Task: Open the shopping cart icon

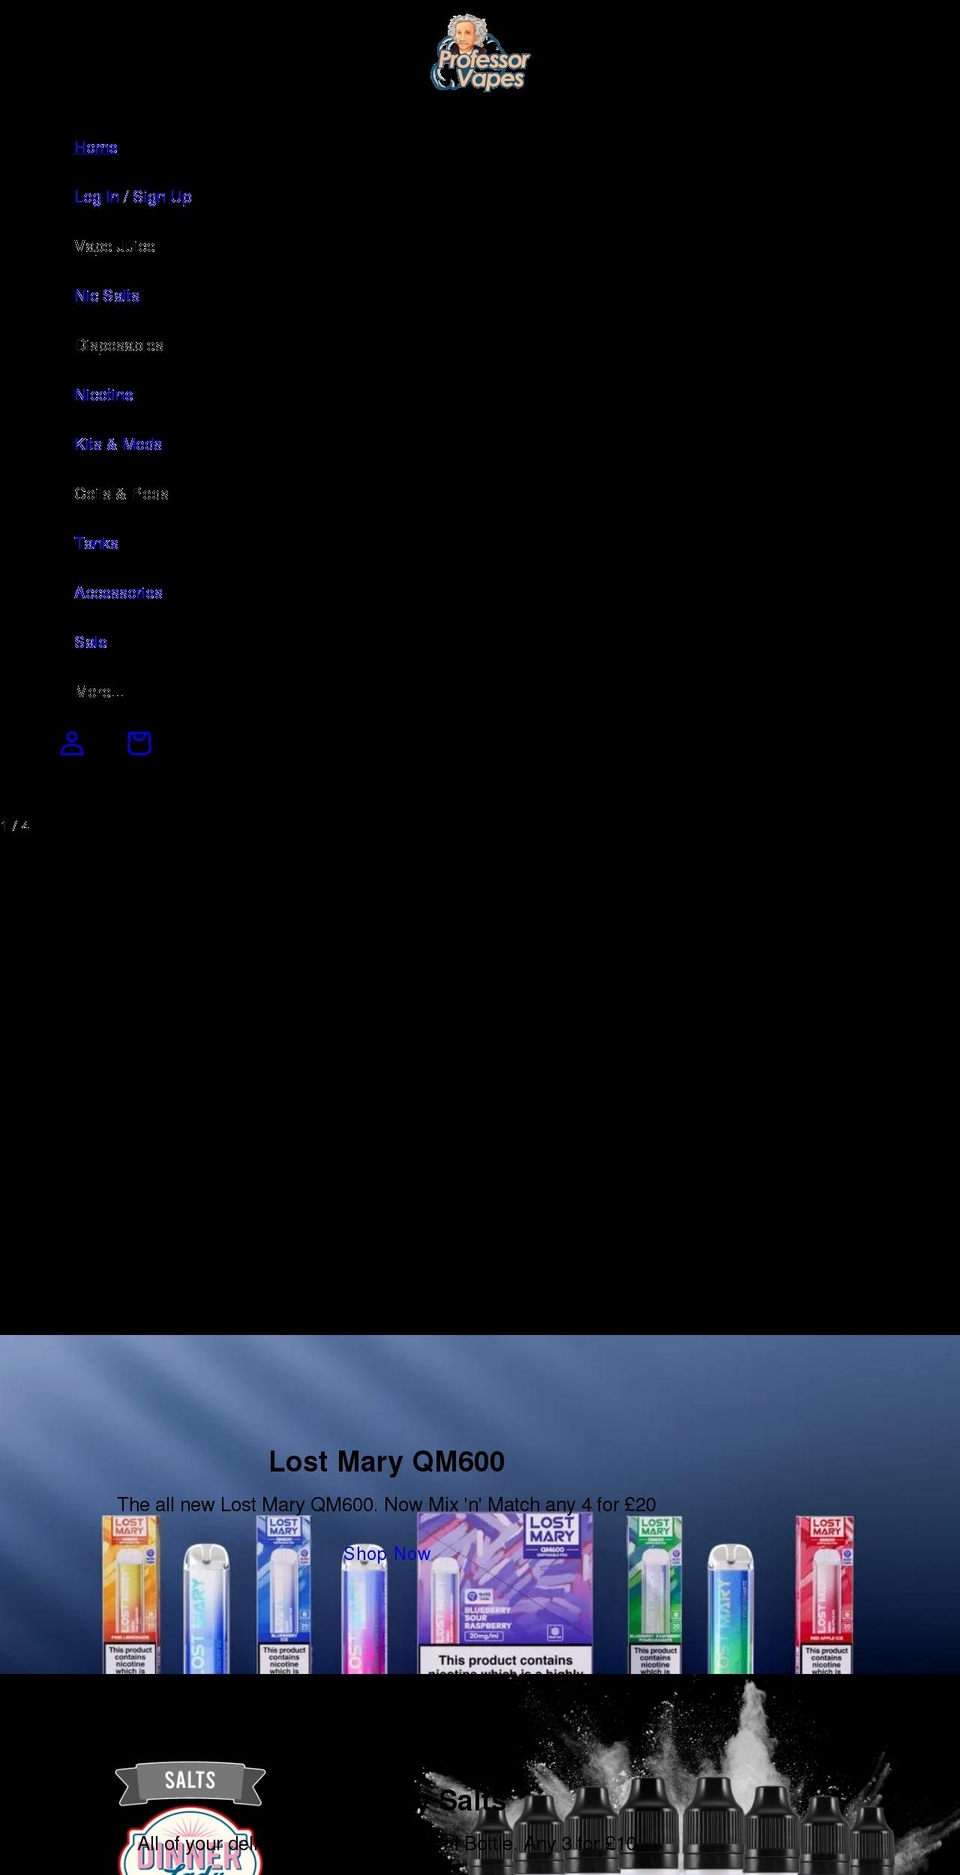Action: click(x=139, y=743)
